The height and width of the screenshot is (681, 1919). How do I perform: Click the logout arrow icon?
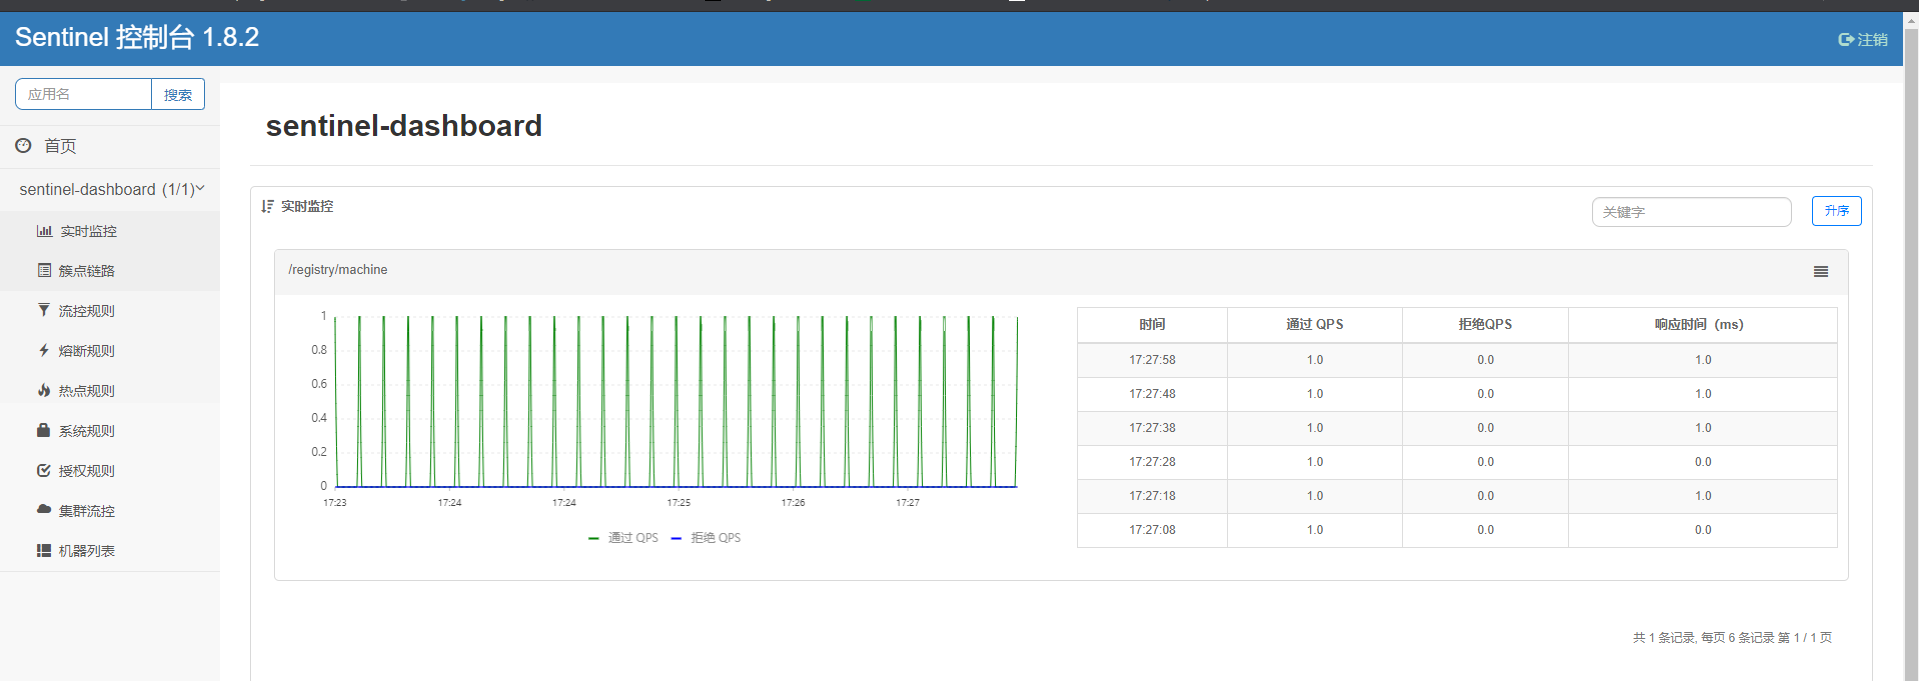[x=1846, y=40]
